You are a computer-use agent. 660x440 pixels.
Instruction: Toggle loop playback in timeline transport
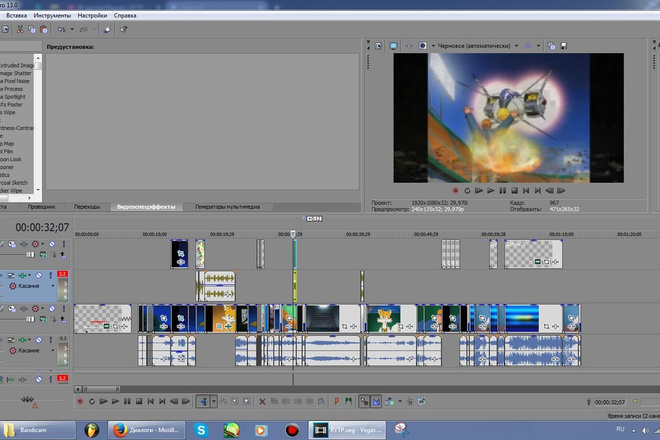tap(92, 402)
